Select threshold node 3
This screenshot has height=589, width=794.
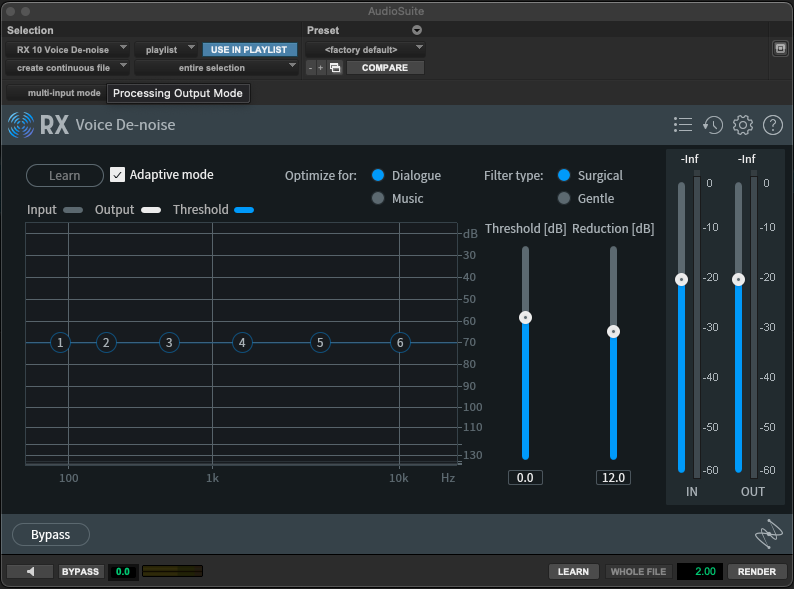tap(169, 343)
